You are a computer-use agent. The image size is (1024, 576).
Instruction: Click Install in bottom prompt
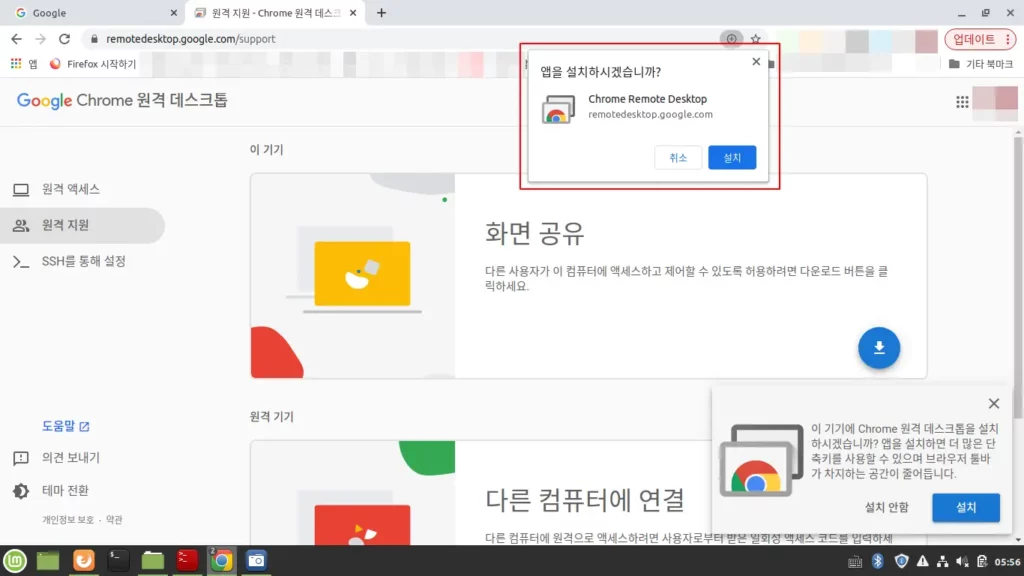[x=965, y=507]
